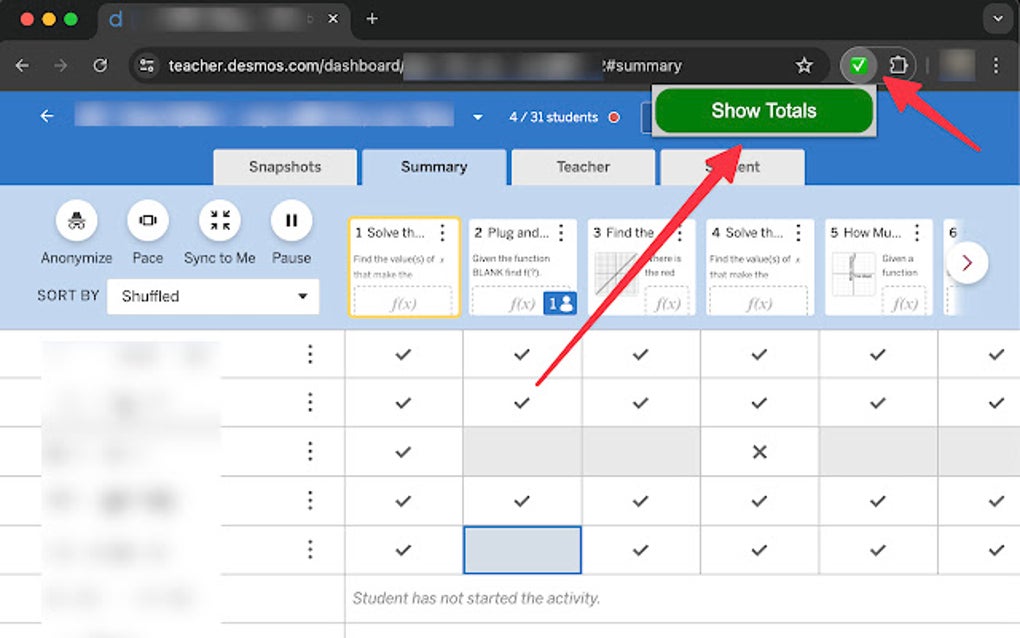Reload the dashboard page
This screenshot has width=1020, height=638.
(99, 64)
